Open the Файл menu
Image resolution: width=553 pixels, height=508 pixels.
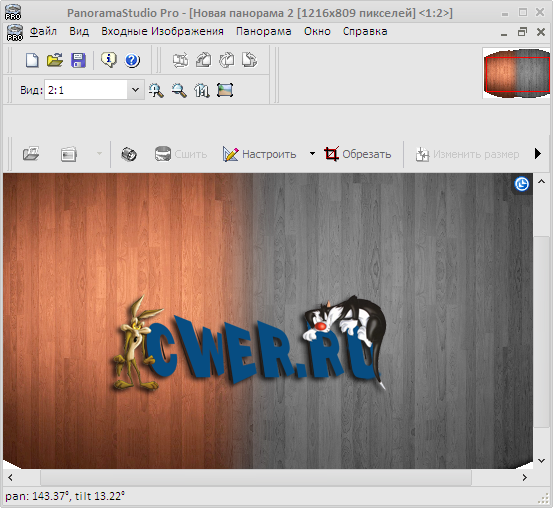click(43, 31)
